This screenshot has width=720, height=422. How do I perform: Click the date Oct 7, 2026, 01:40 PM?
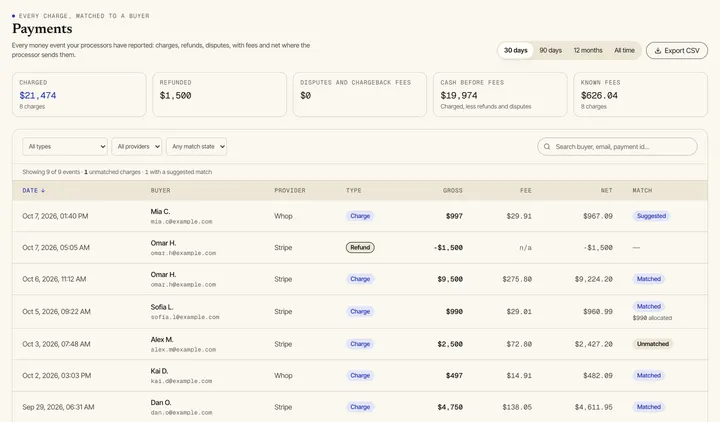point(55,216)
